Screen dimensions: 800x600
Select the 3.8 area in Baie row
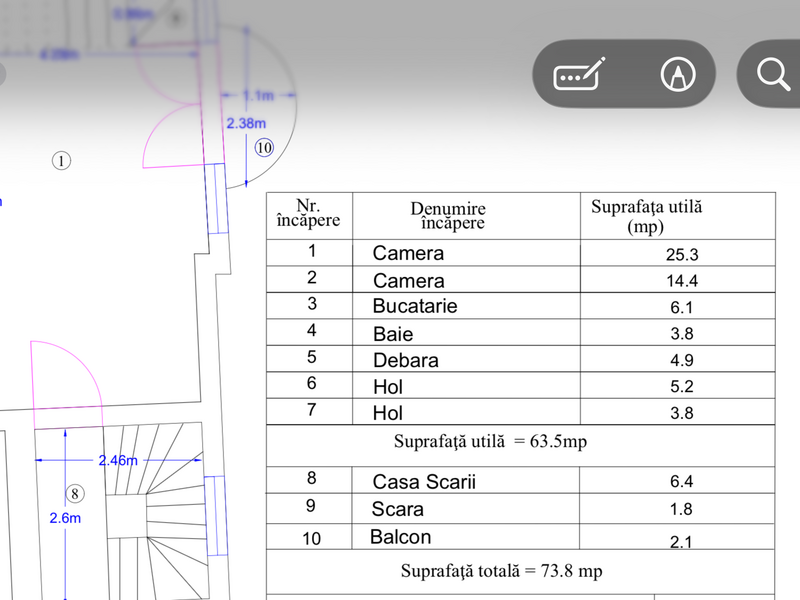682,334
